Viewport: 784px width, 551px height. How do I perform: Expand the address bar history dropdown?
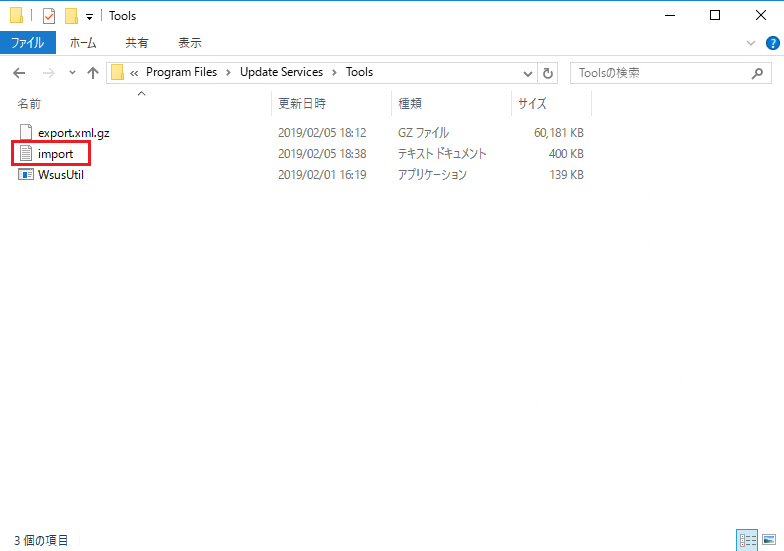(529, 73)
